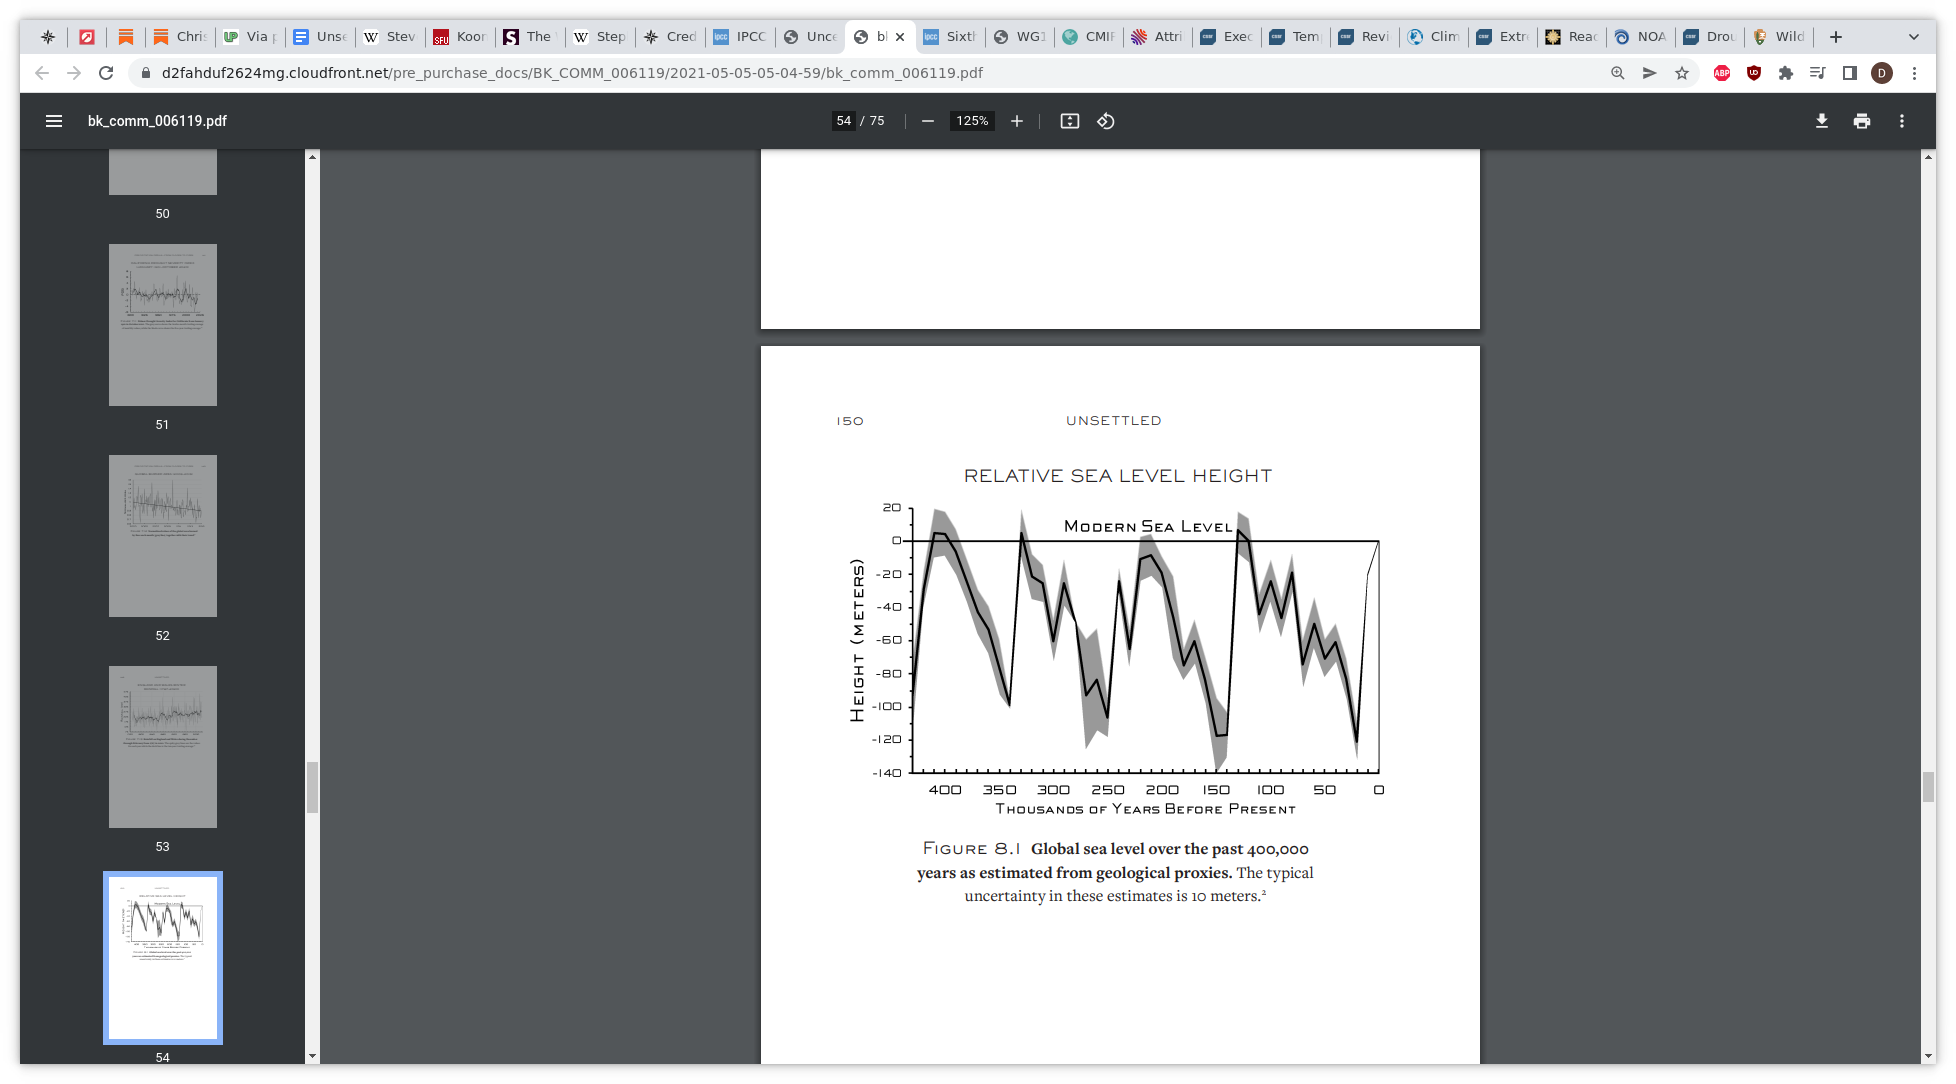Click the zoom in plus icon
The width and height of the screenshot is (1956, 1084).
1017,121
